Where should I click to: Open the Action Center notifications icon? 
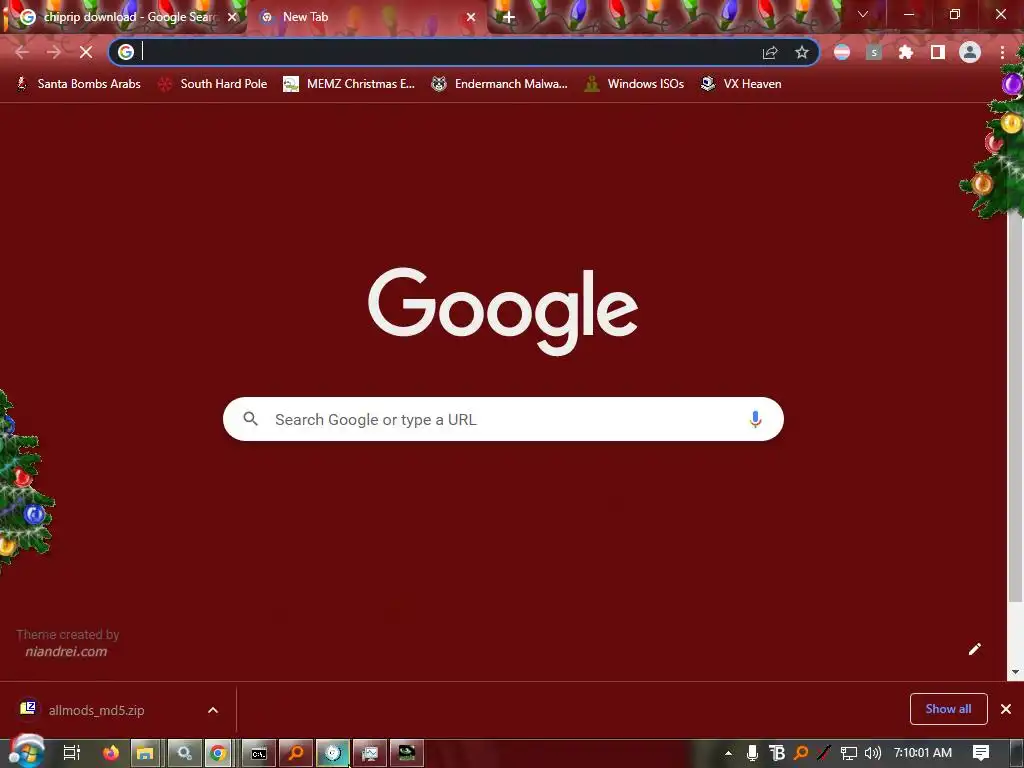click(x=981, y=753)
